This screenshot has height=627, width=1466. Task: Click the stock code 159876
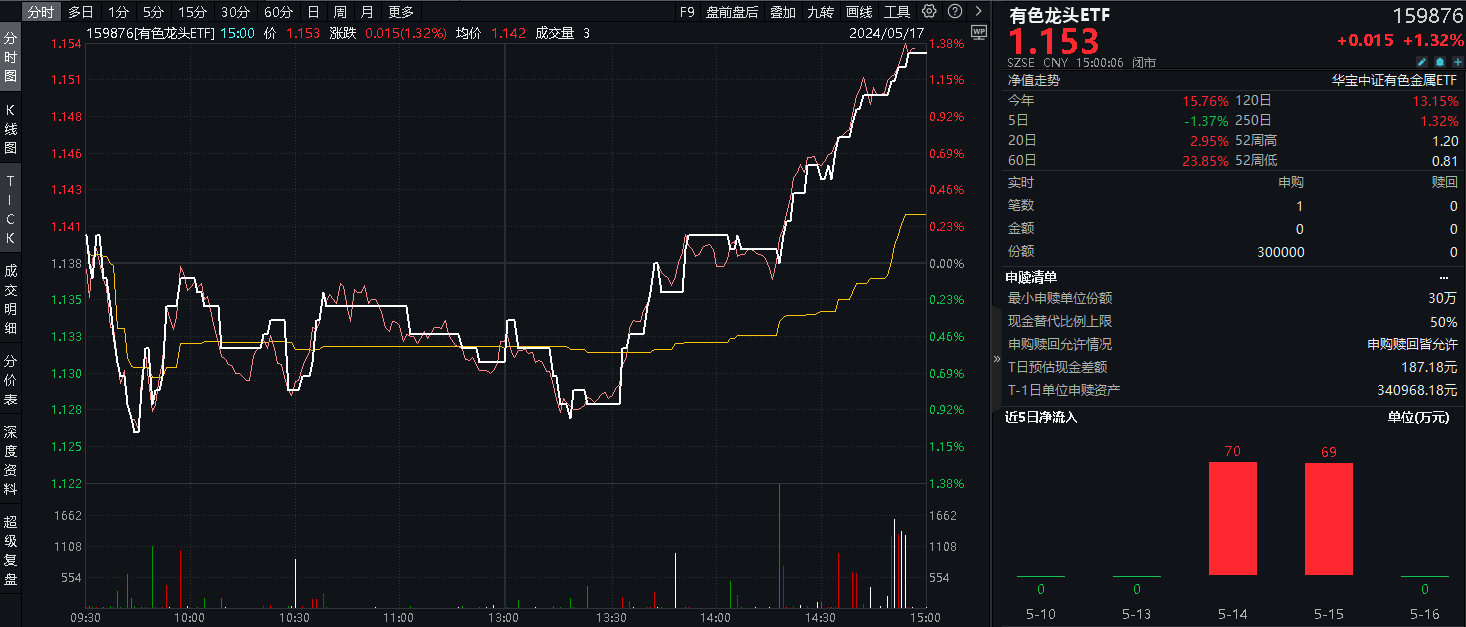click(1426, 16)
